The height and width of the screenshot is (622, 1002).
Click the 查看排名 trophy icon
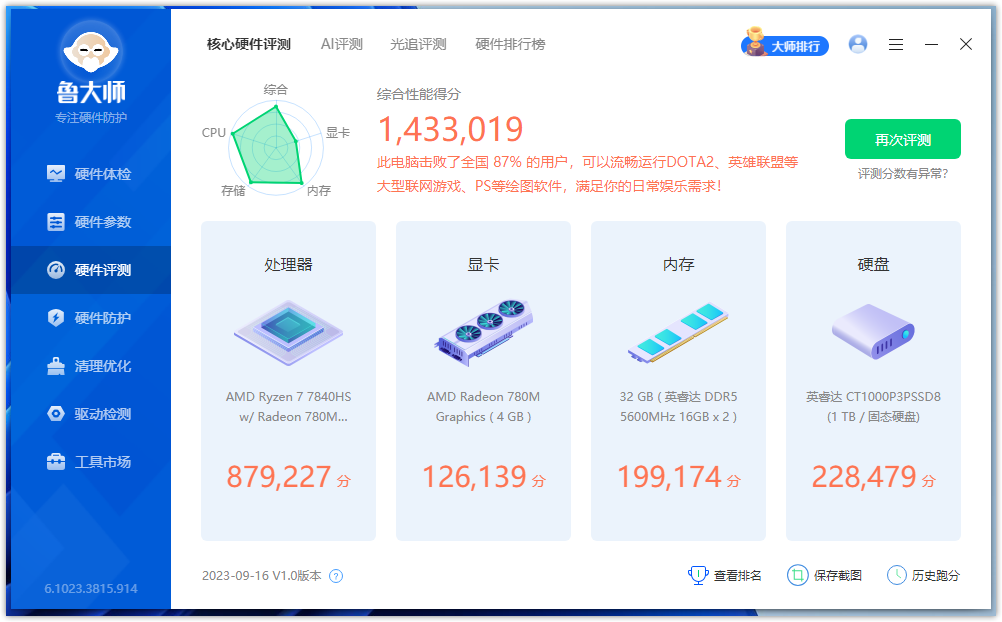coord(698,575)
